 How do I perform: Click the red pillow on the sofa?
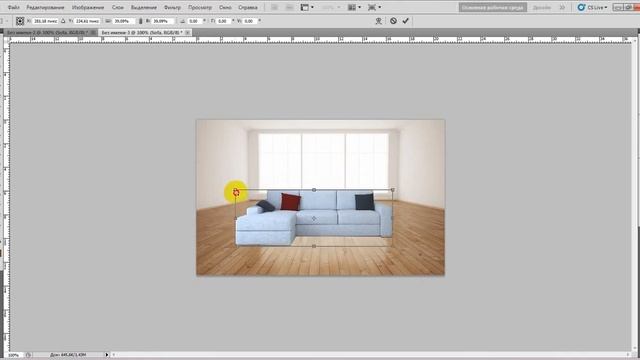pos(291,202)
